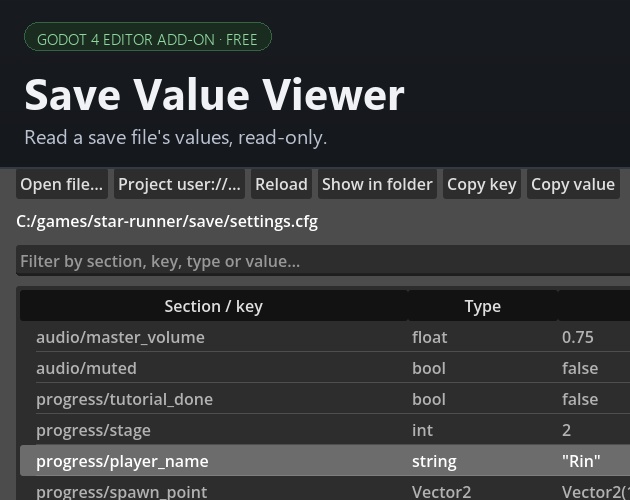Reload the save file
The image size is (630, 500).
point(281,184)
